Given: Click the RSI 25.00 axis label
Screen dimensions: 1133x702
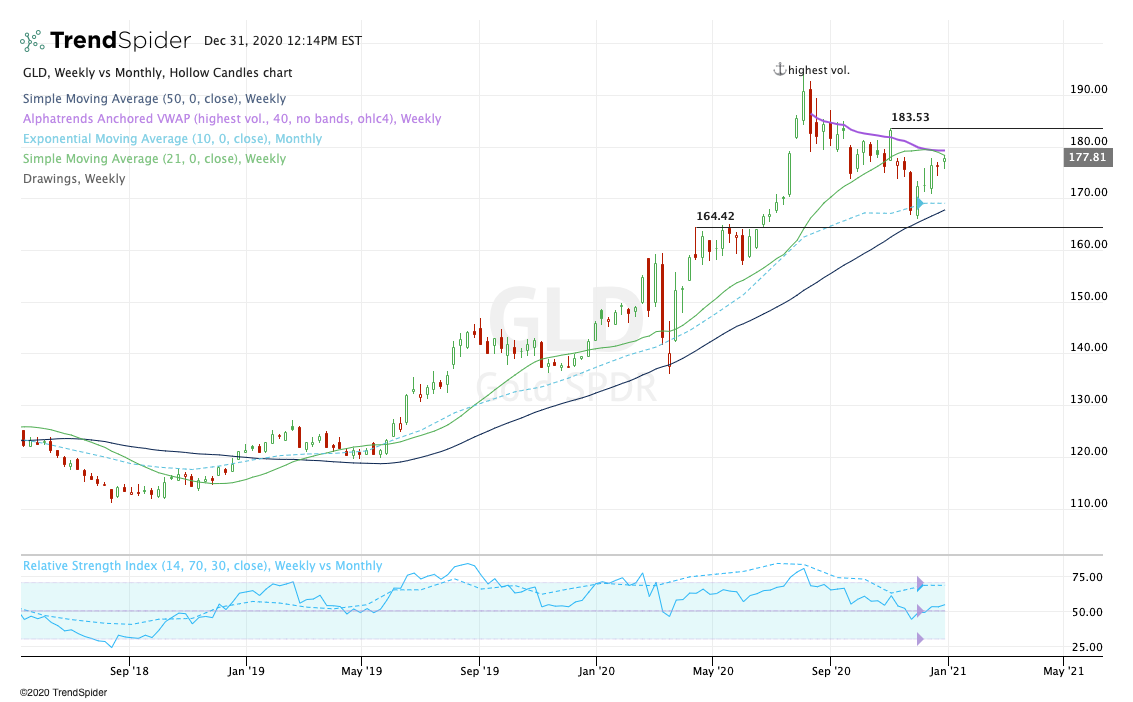Looking at the screenshot, I should coord(1087,647).
